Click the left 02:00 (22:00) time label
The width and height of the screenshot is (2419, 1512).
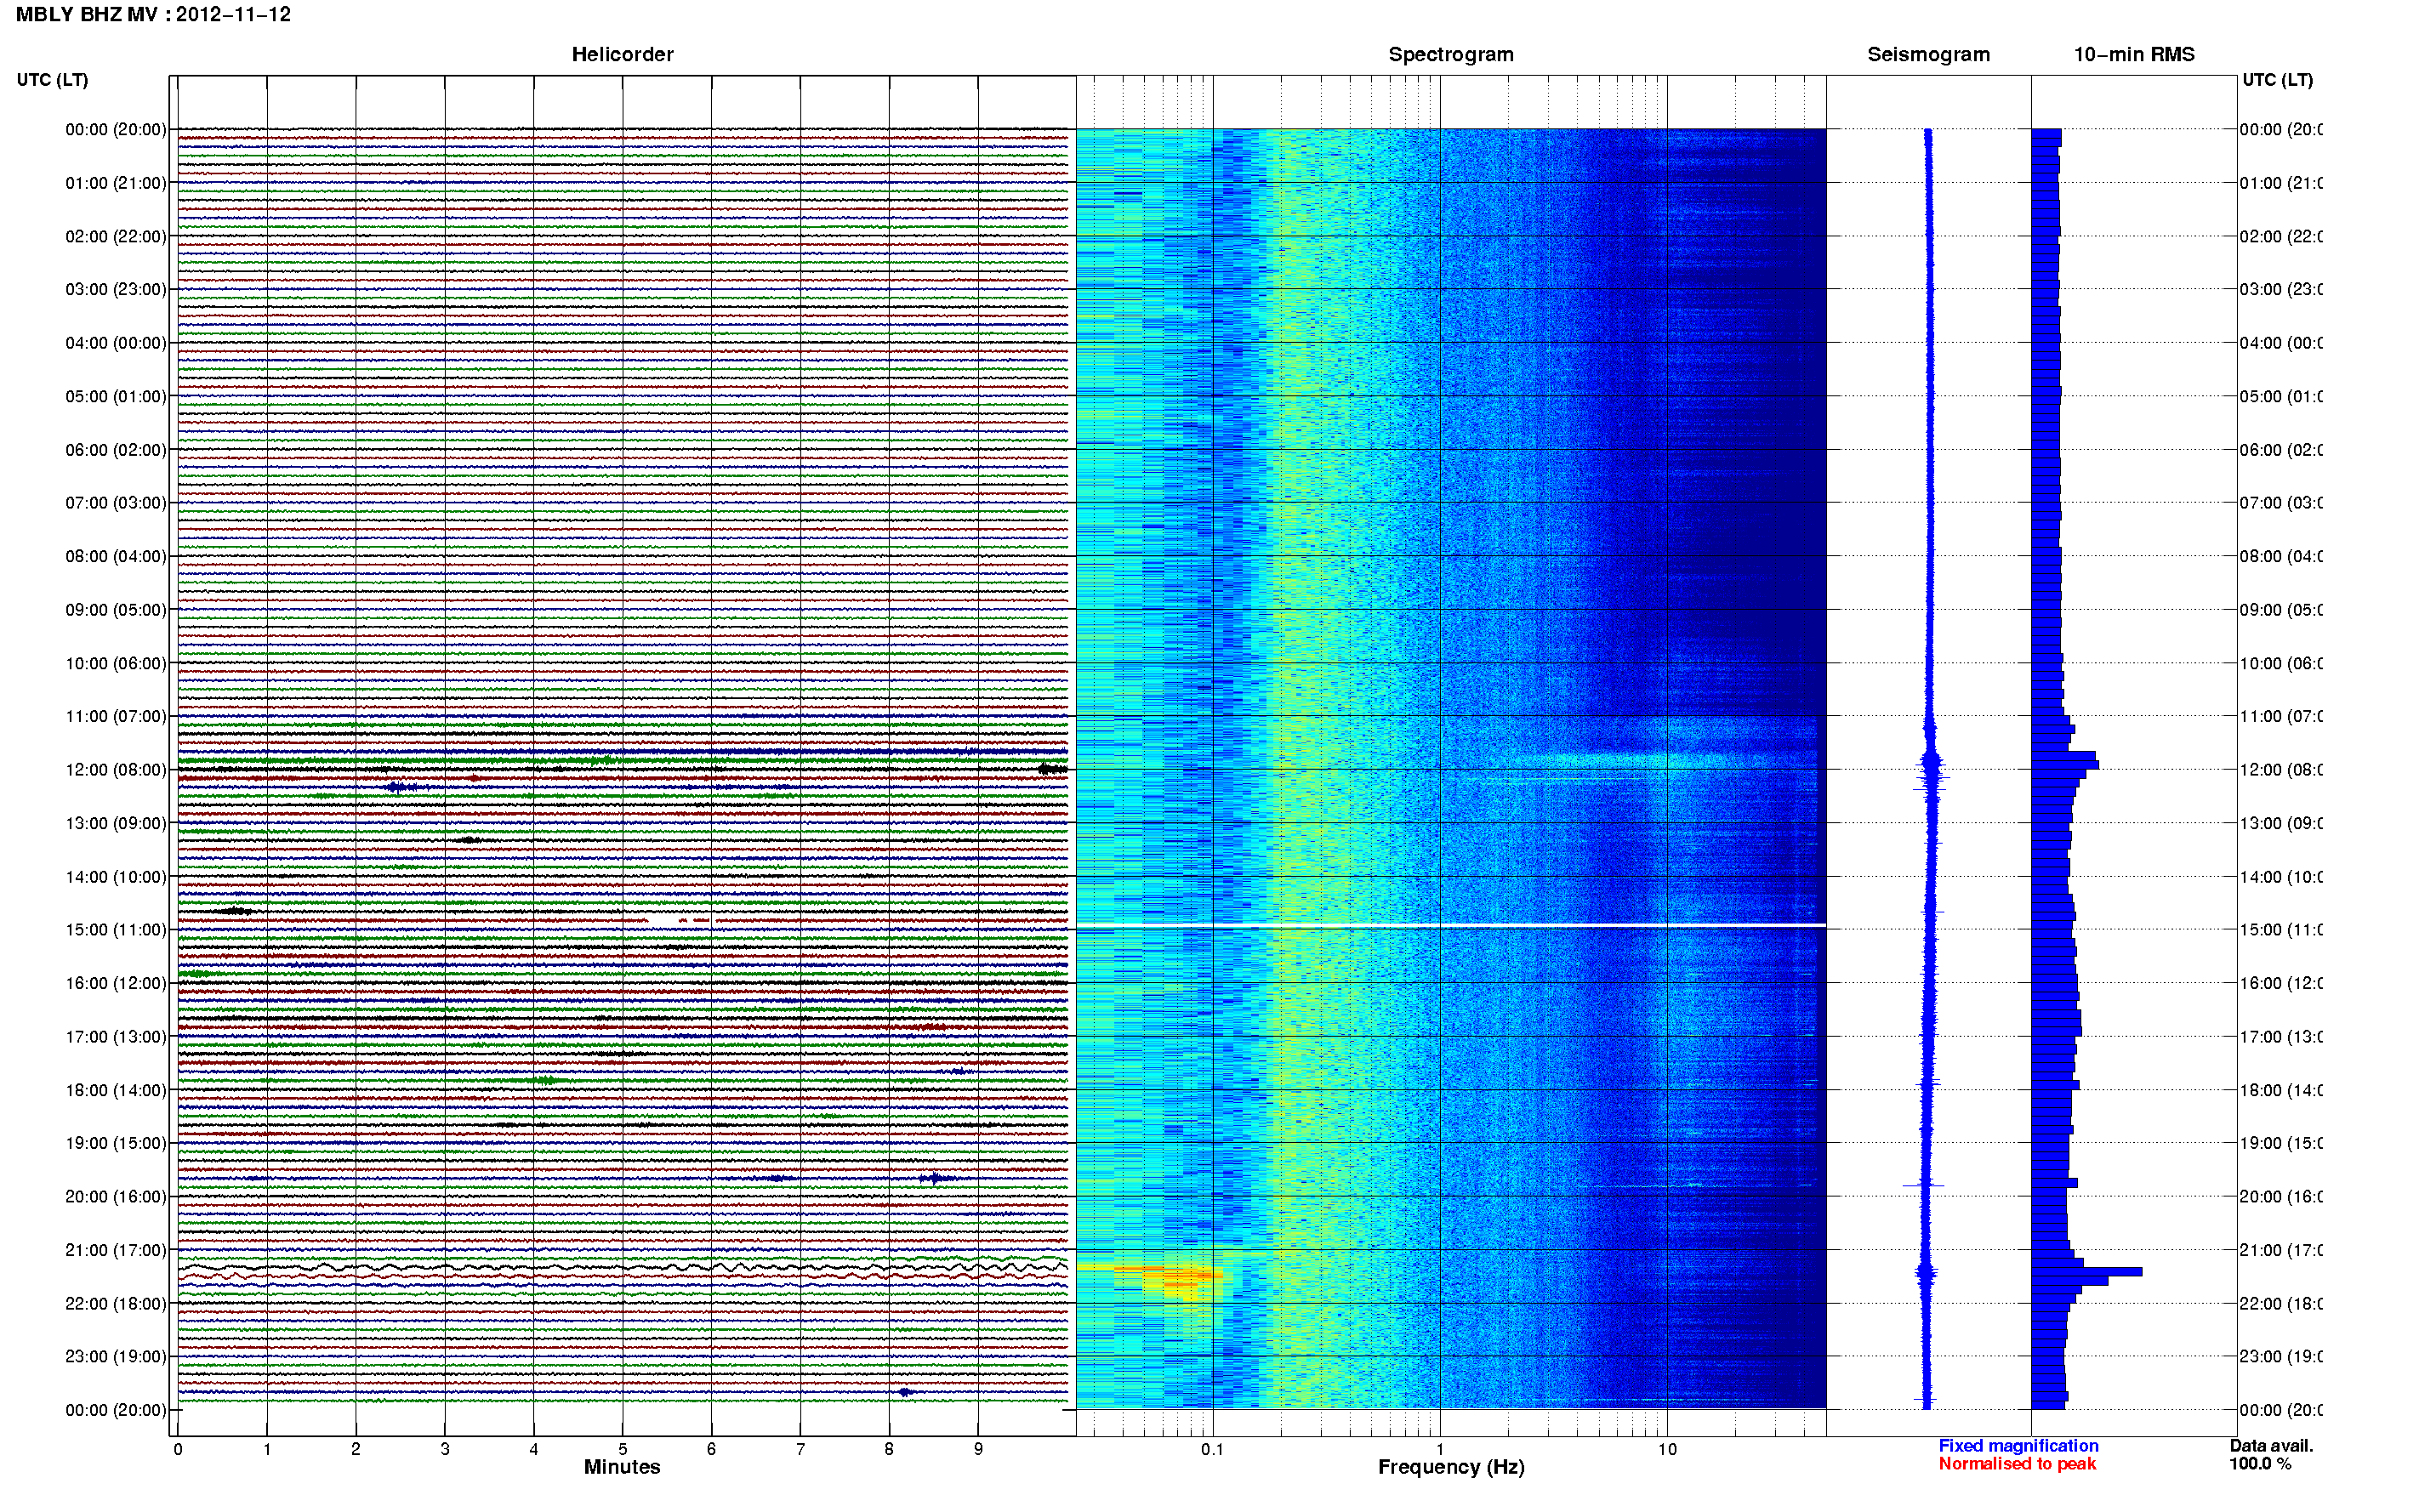click(x=116, y=236)
